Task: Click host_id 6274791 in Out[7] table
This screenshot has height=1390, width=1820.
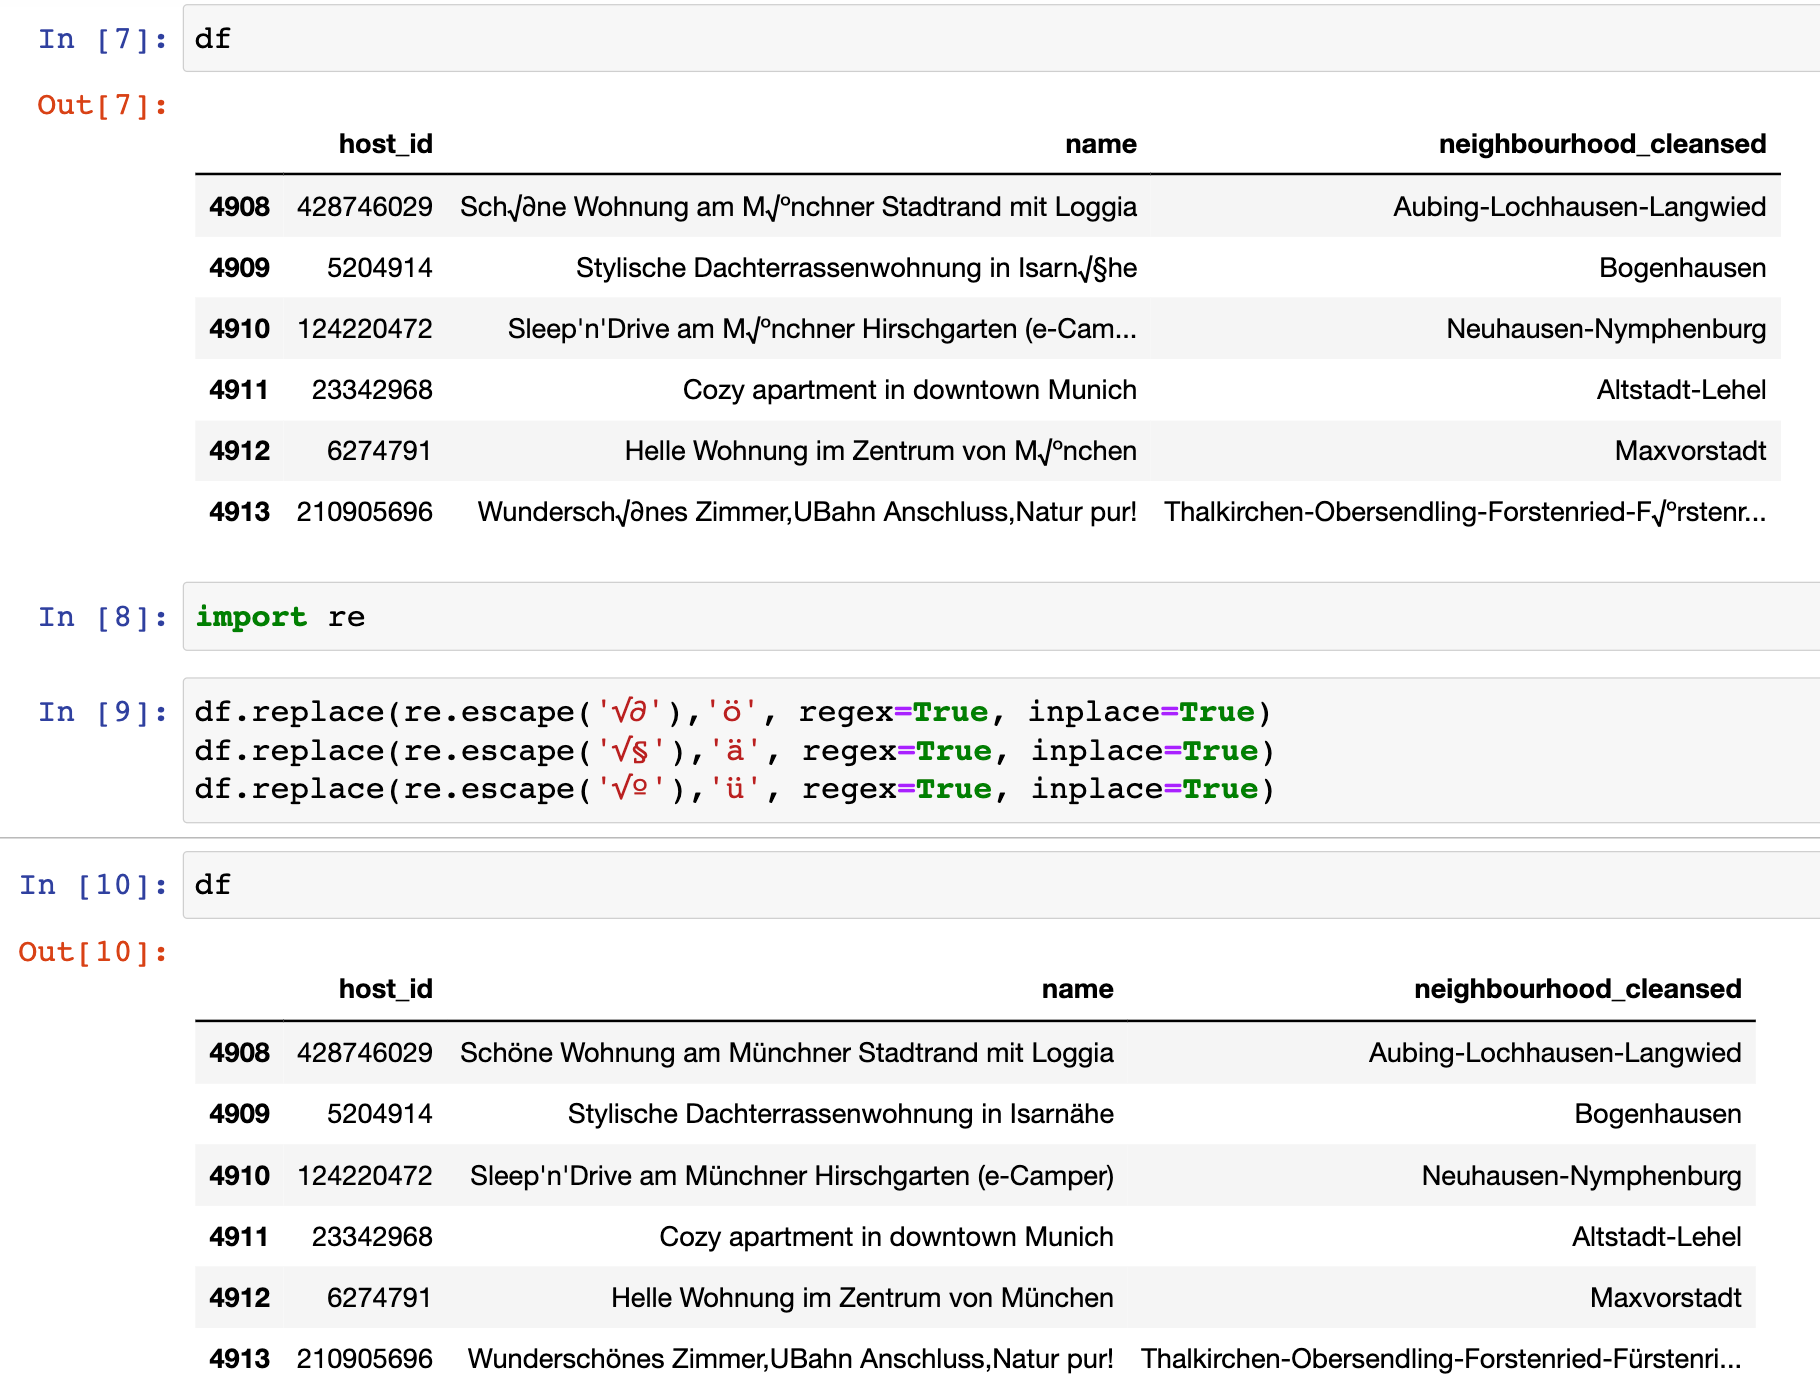Action: click(x=379, y=451)
